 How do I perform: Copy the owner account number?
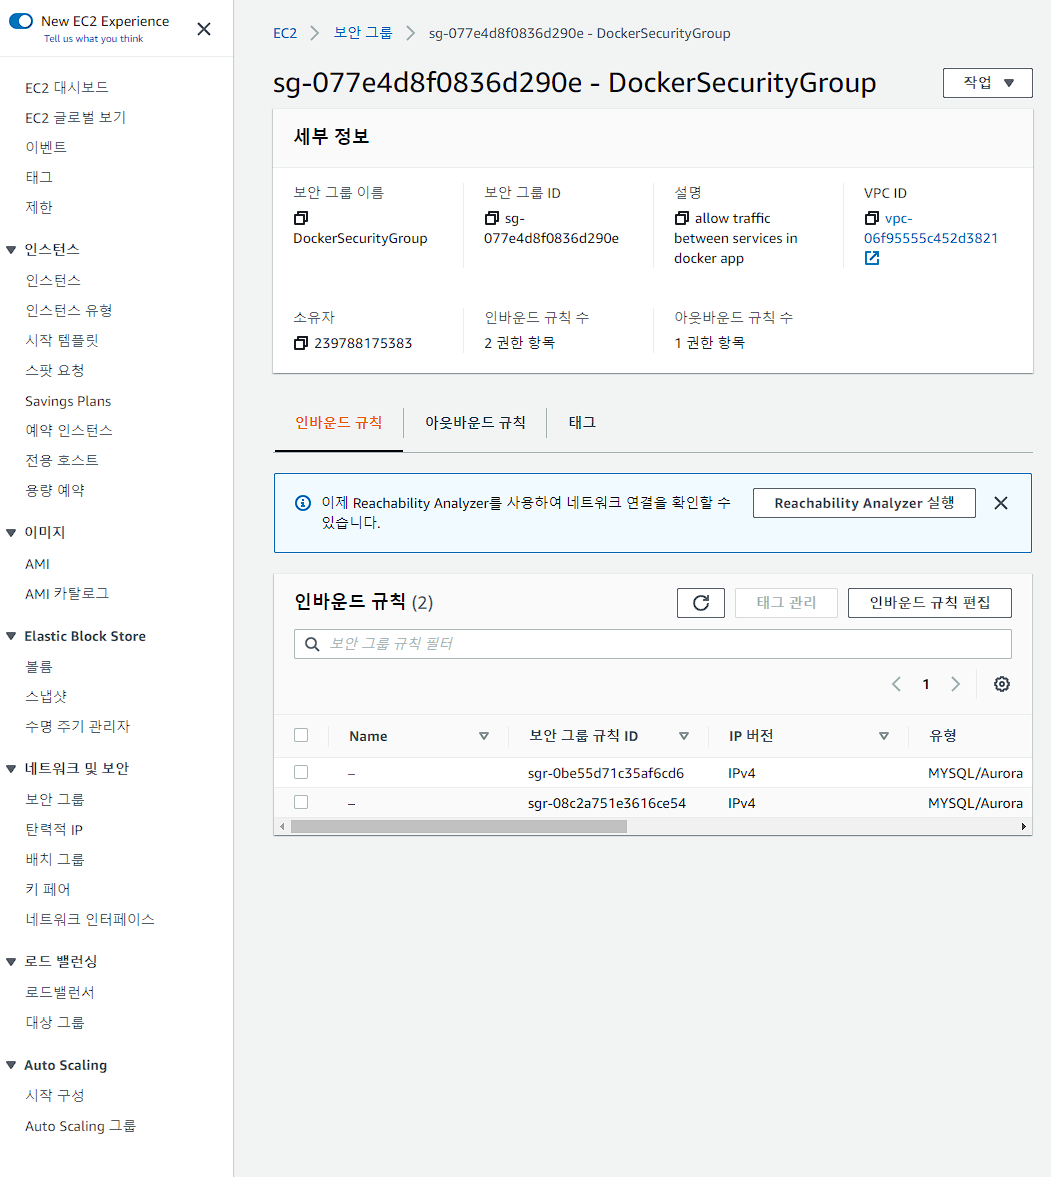click(x=301, y=343)
